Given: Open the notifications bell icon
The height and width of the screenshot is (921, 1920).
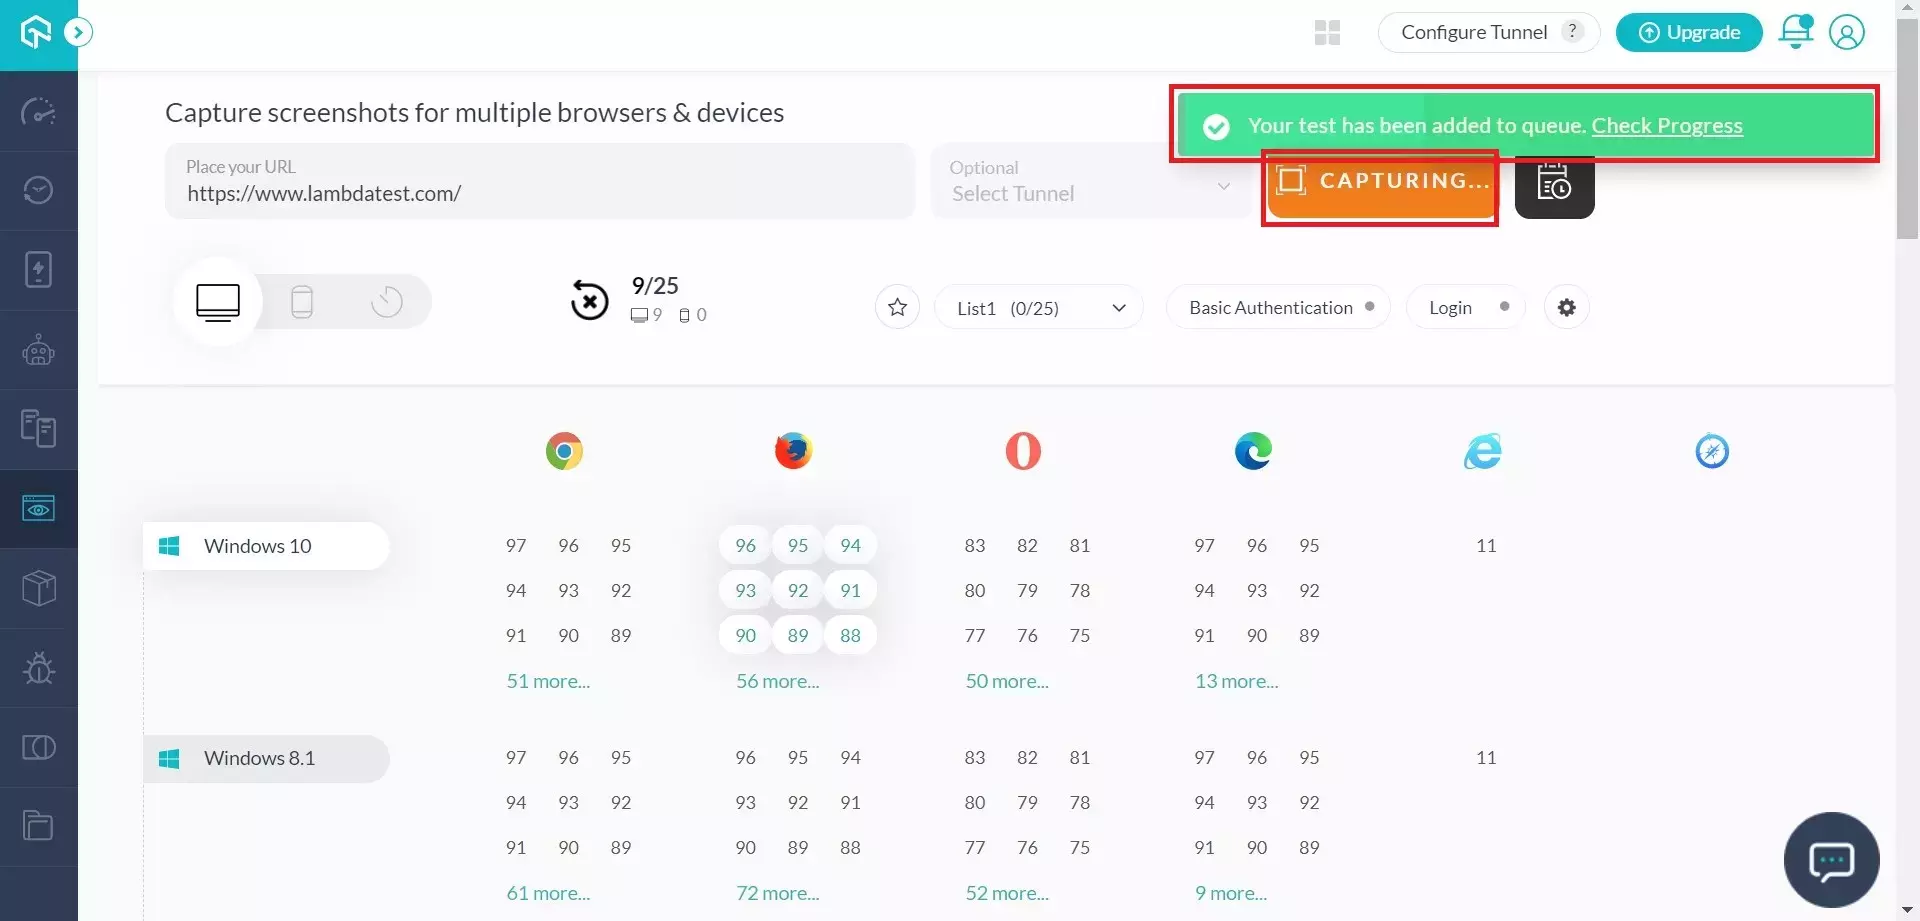Looking at the screenshot, I should [1795, 32].
